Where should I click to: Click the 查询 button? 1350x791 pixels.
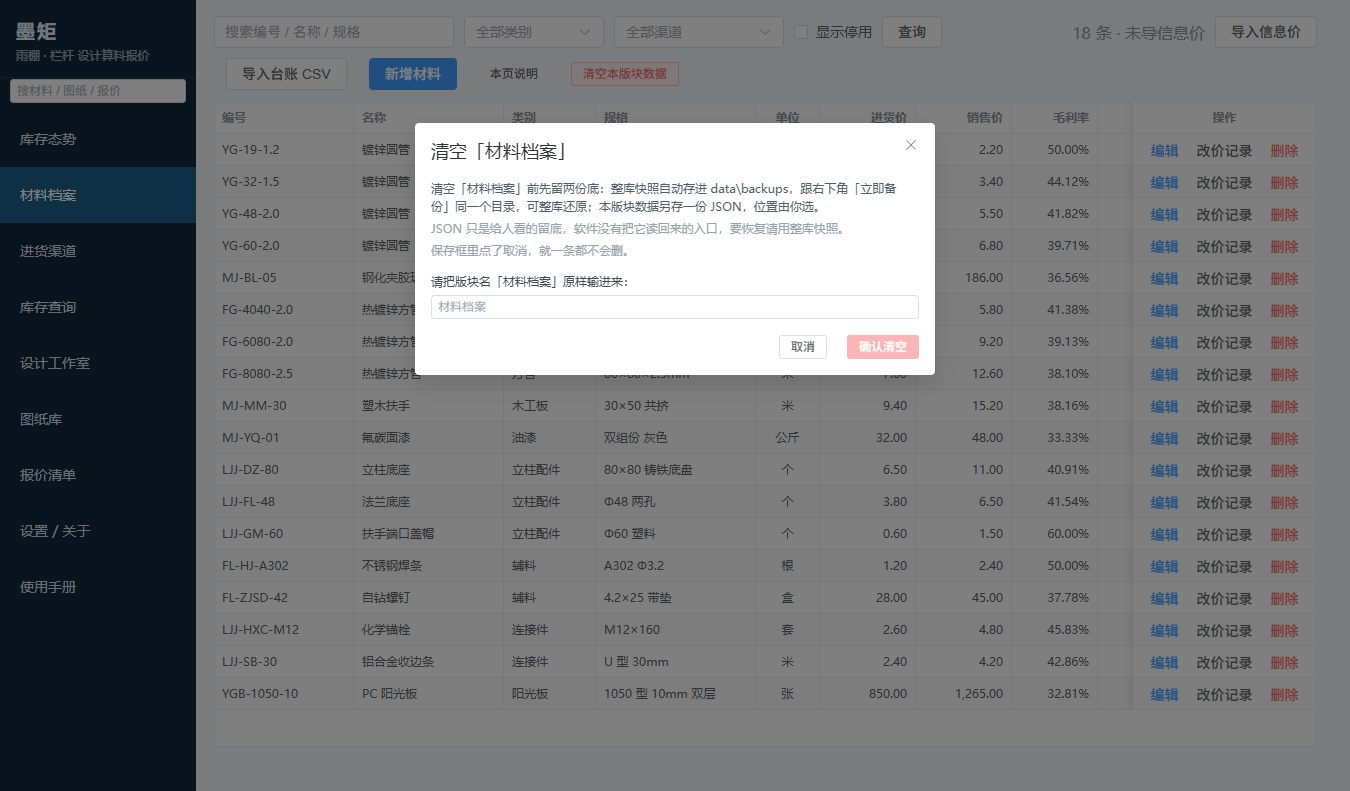tap(912, 32)
